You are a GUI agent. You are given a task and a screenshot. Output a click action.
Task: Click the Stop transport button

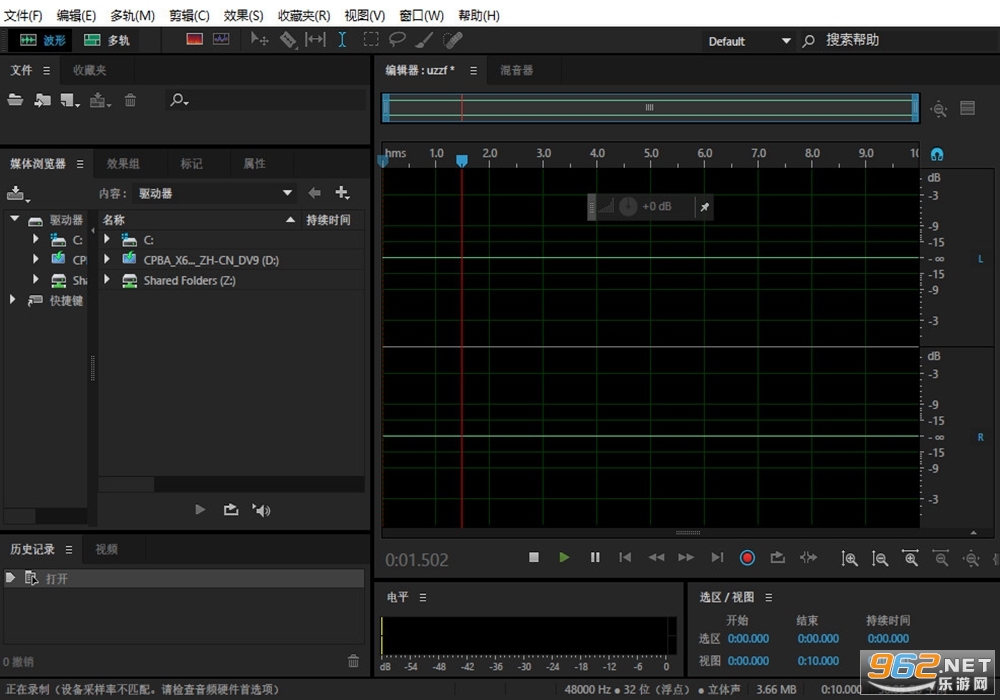point(534,558)
